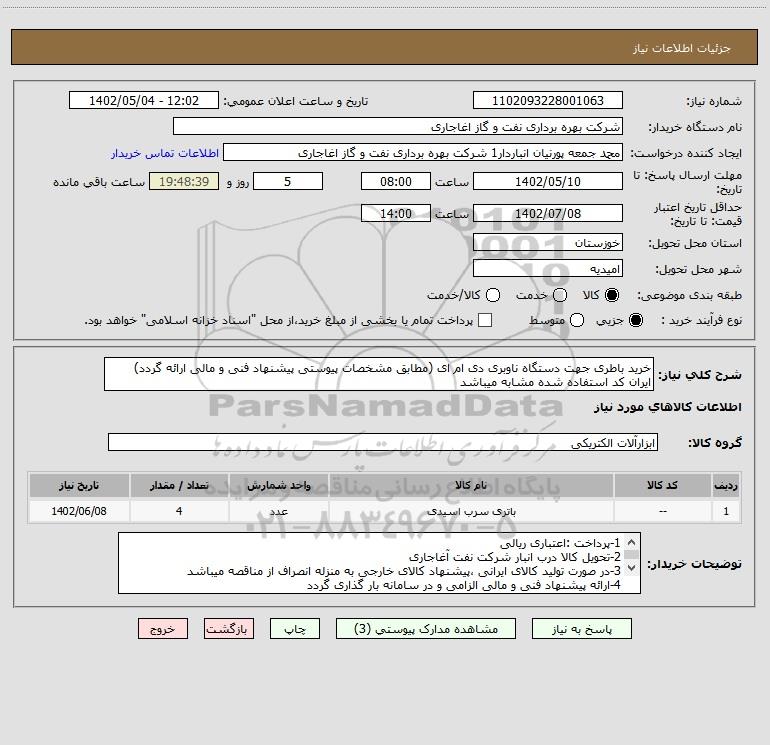
Task: Click the شرح کلی نیاز description box
Action: coord(379,375)
